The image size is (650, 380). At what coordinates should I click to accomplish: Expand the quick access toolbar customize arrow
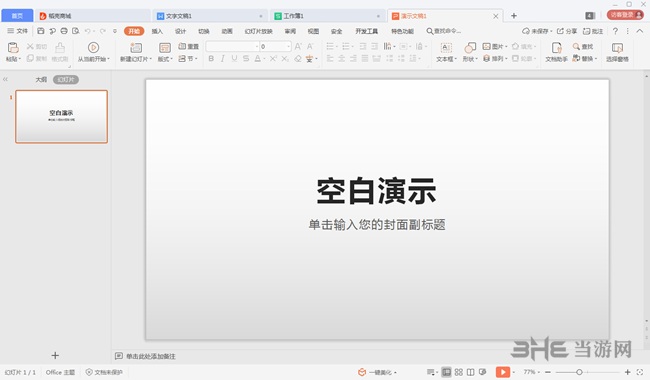click(x=115, y=31)
